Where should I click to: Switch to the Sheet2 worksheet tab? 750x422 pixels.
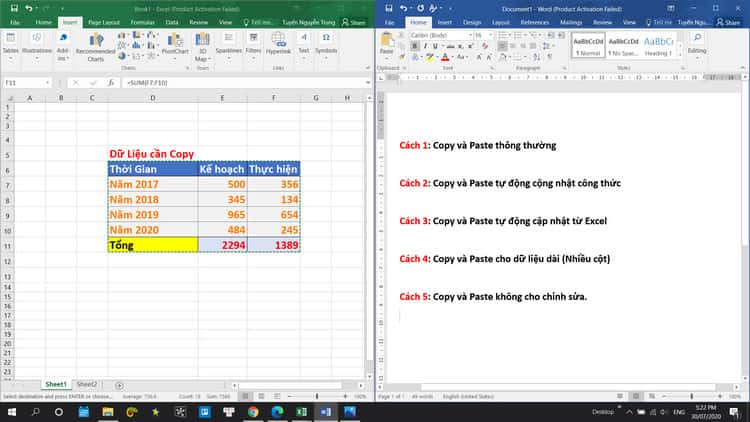point(87,384)
